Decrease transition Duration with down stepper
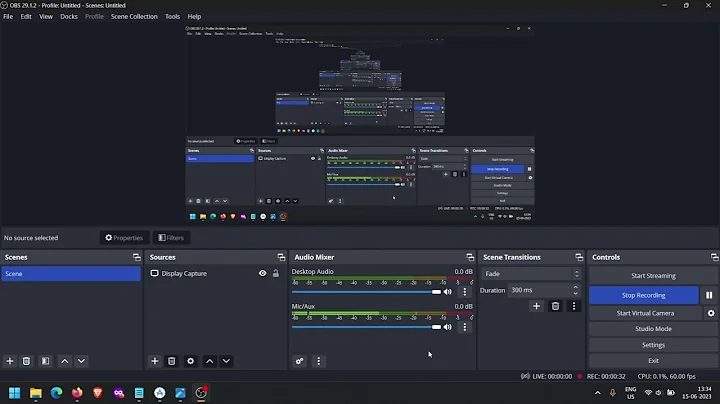Viewport: 720px width, 404px height. pyautogui.click(x=576, y=293)
